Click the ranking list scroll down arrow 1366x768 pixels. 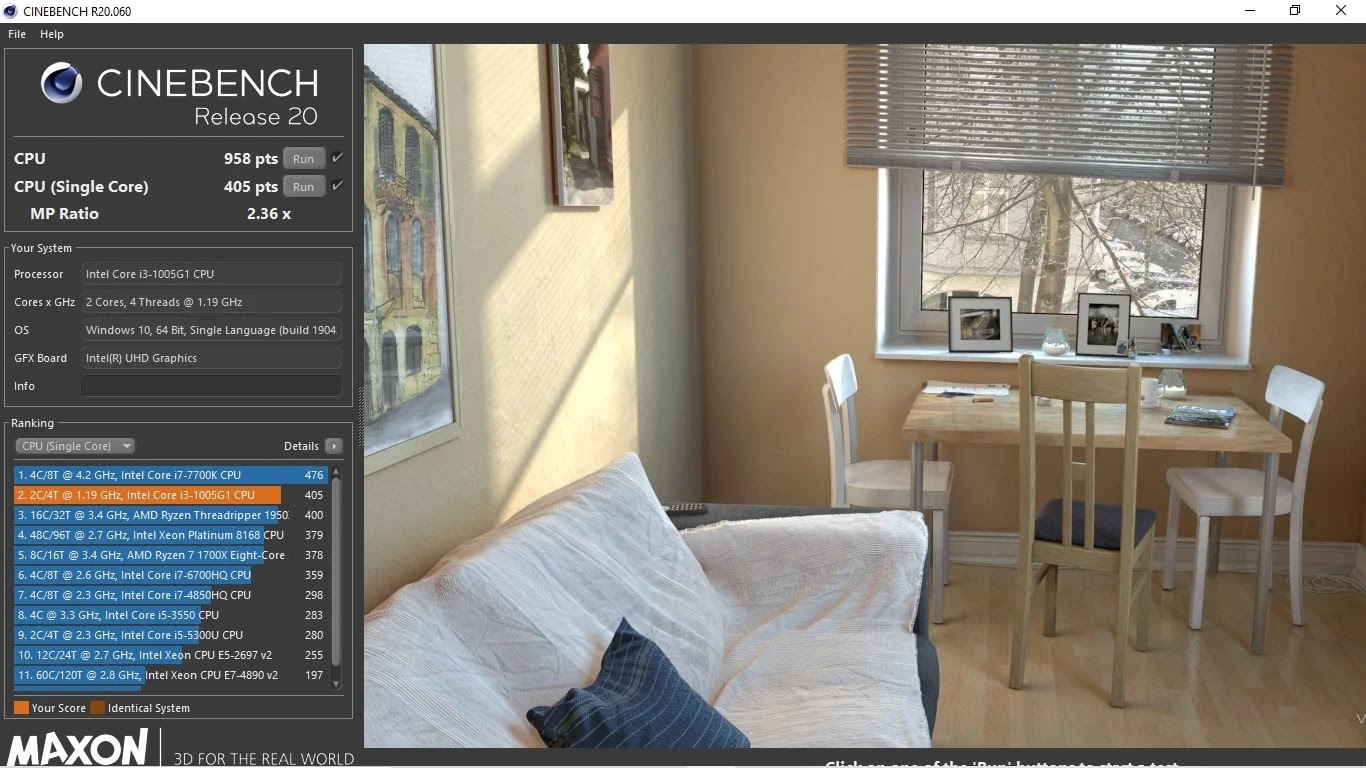[x=336, y=684]
